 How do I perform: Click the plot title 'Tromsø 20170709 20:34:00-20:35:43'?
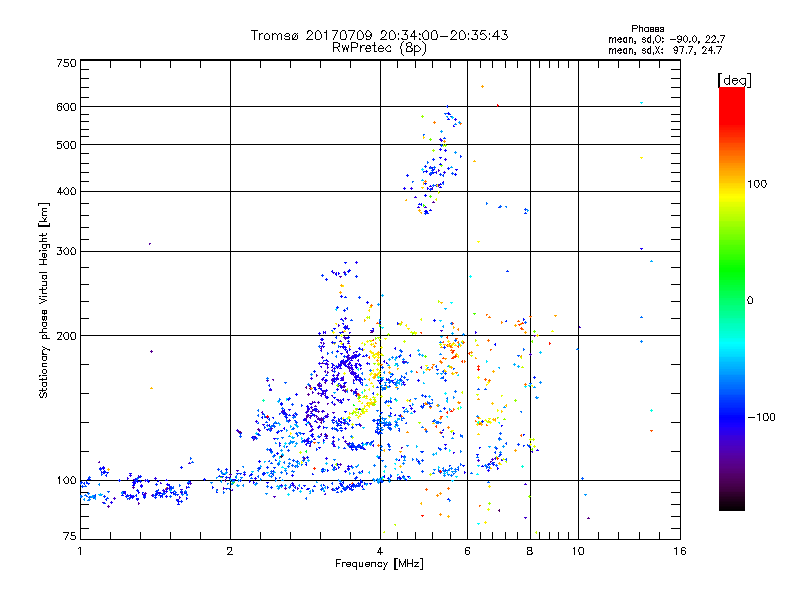pos(379,35)
